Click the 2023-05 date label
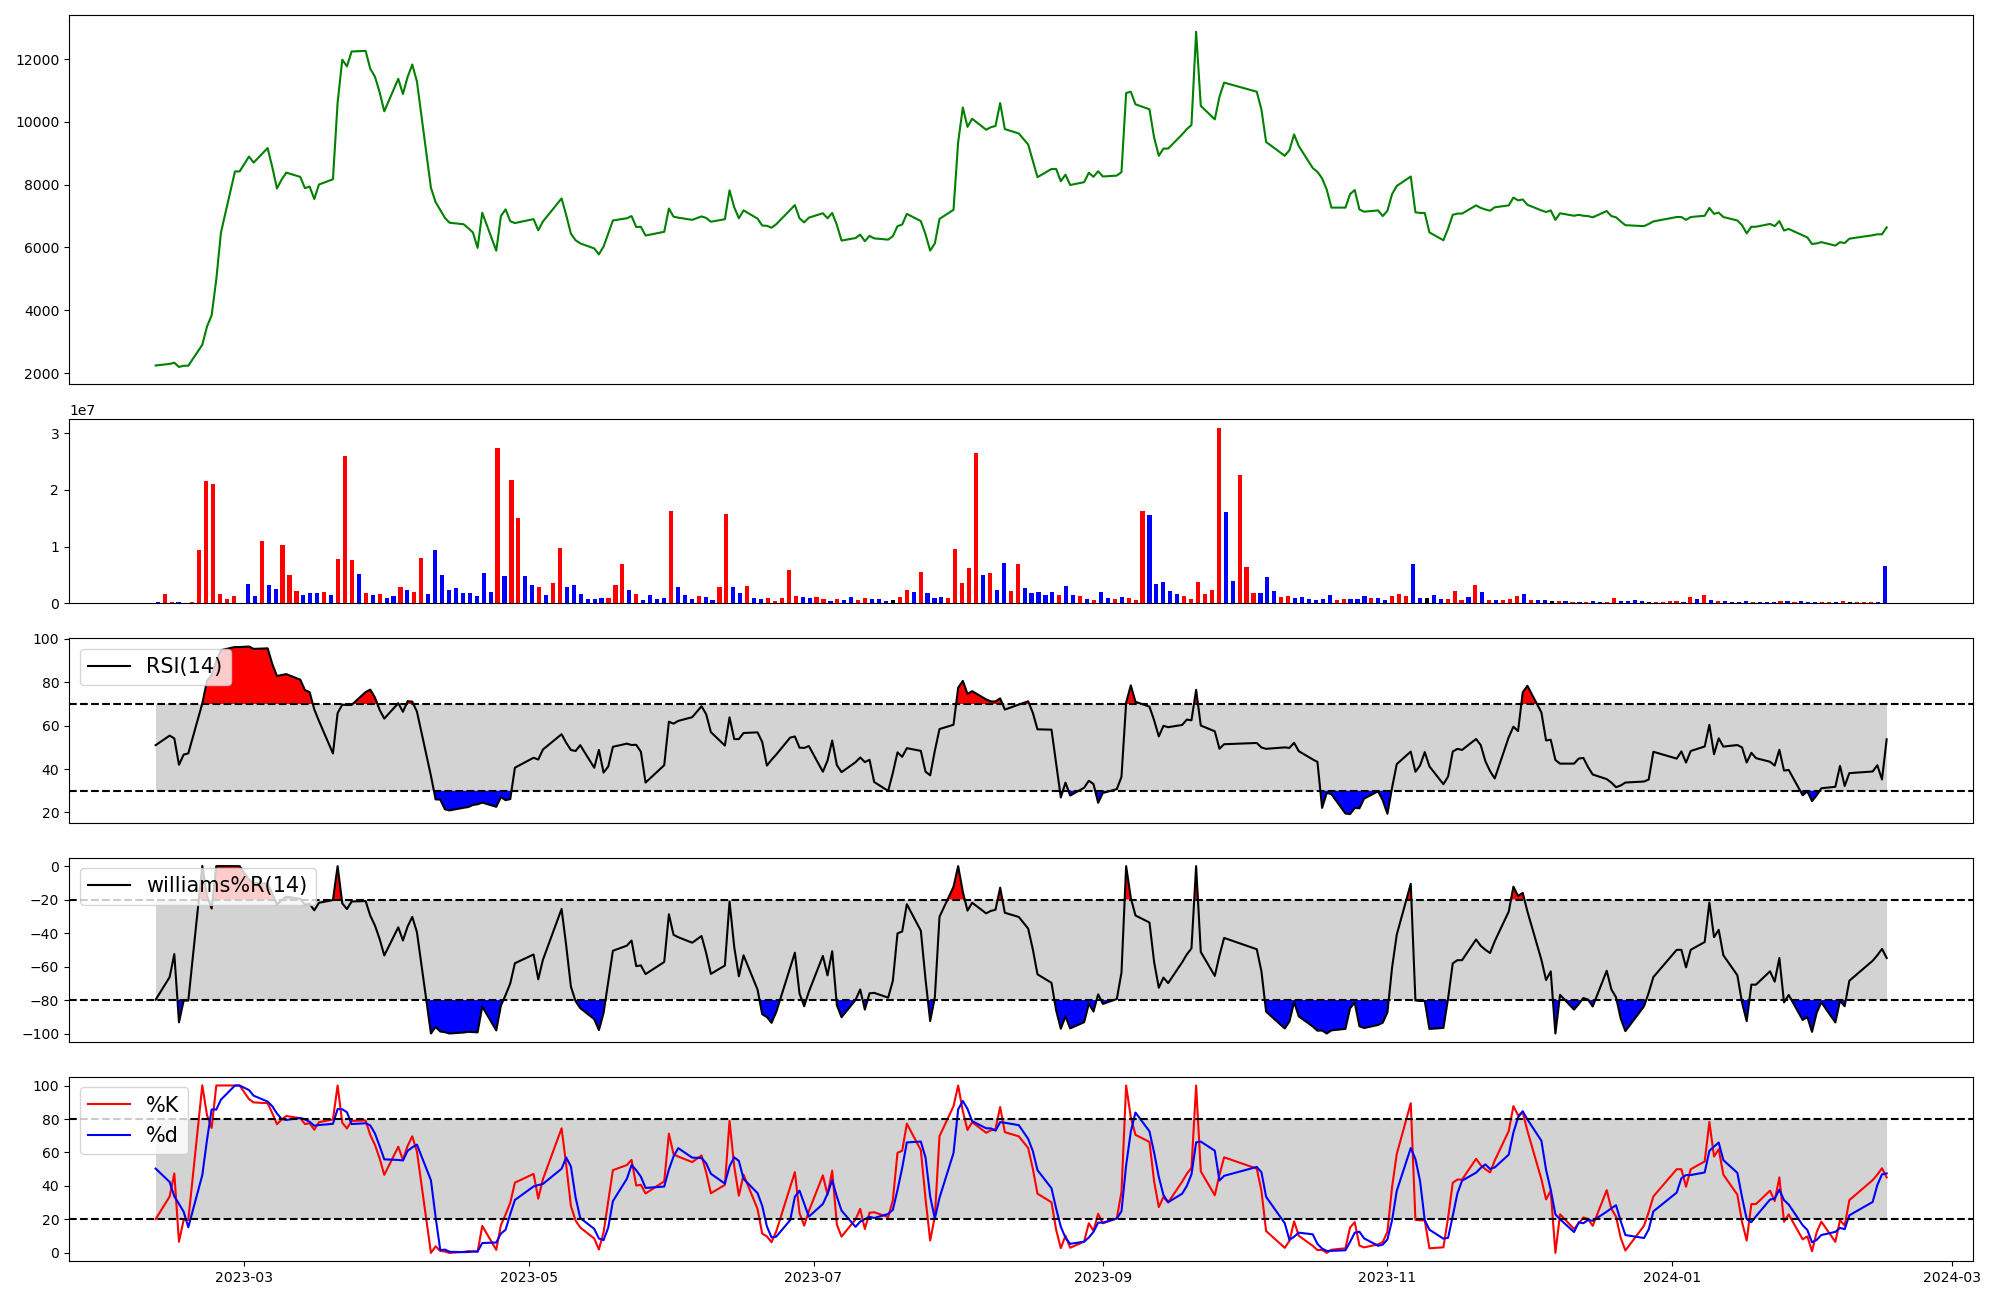2000x1300 pixels. [529, 1277]
